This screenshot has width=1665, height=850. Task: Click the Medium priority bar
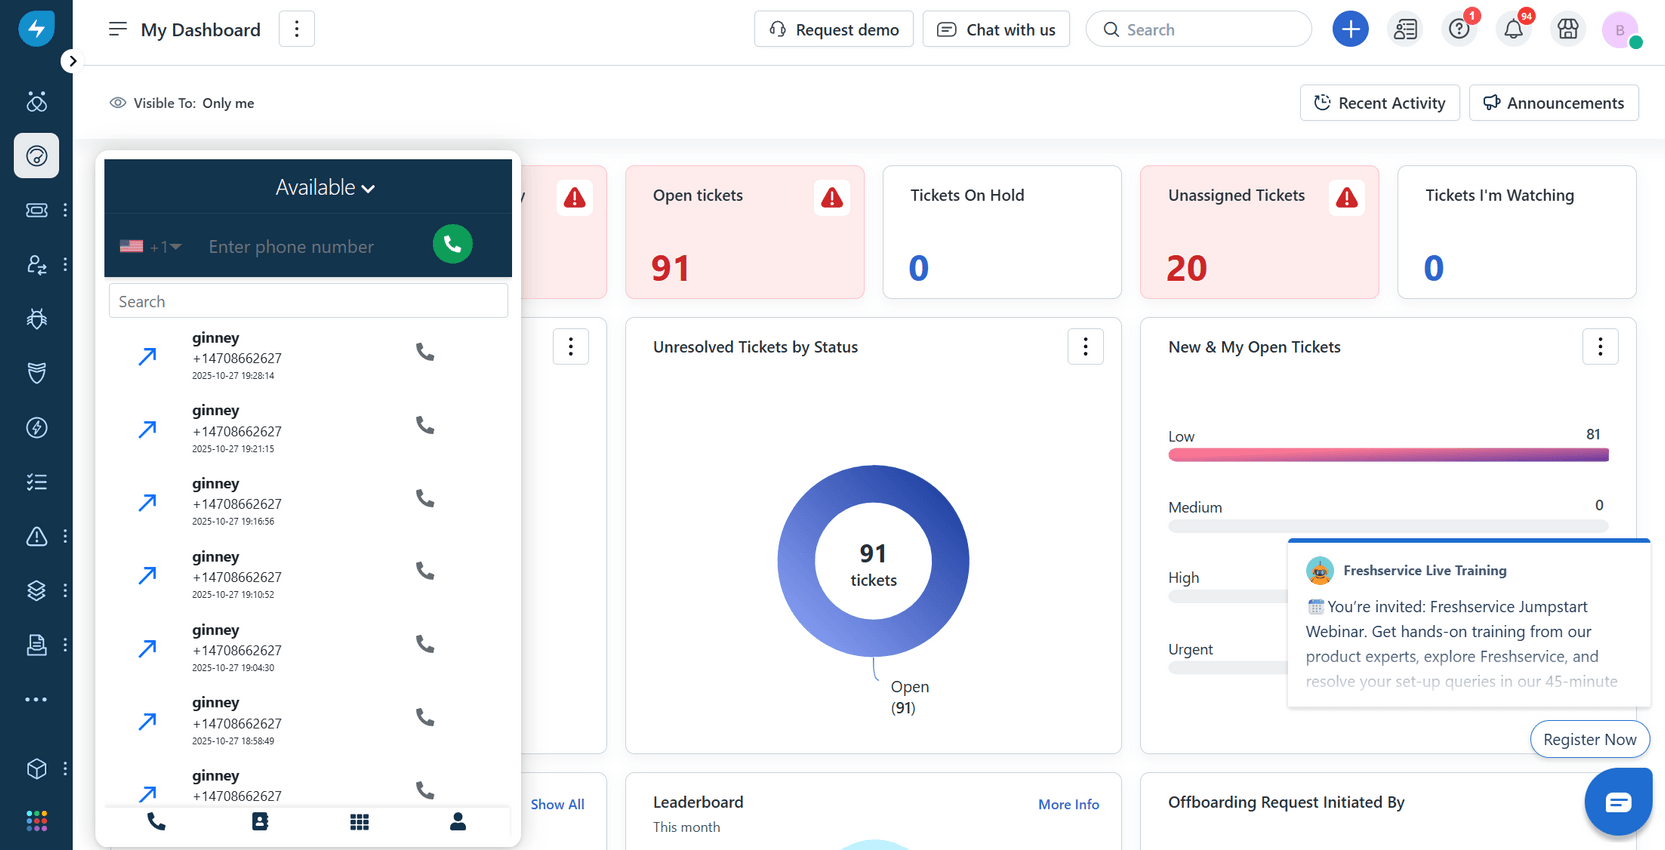(x=1388, y=526)
